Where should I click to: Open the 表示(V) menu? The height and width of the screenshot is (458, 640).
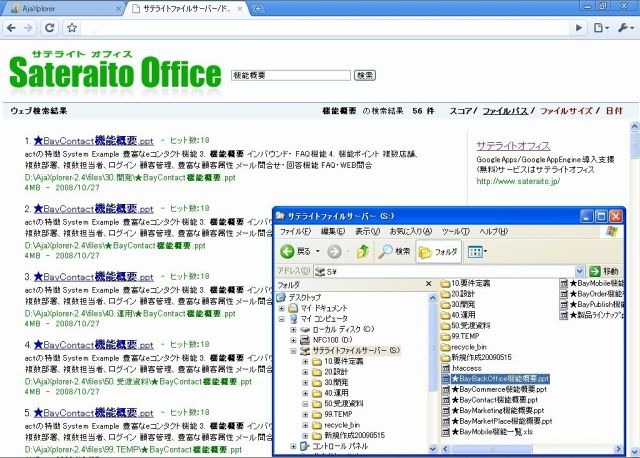(x=367, y=231)
